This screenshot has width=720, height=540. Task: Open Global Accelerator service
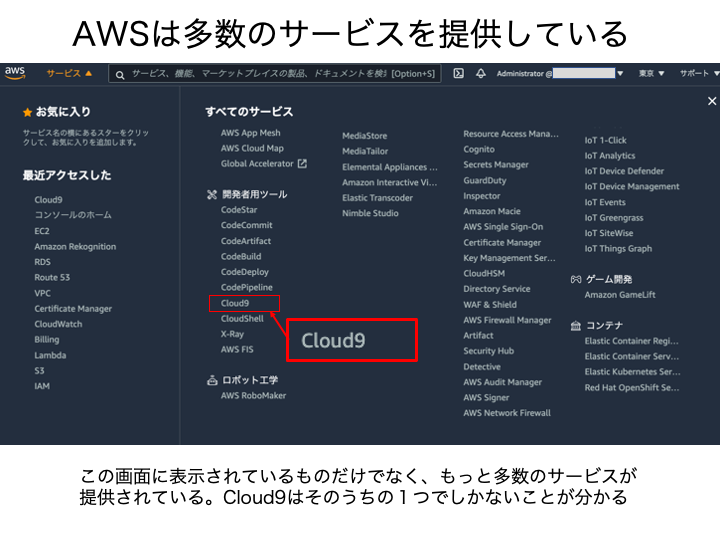257,163
